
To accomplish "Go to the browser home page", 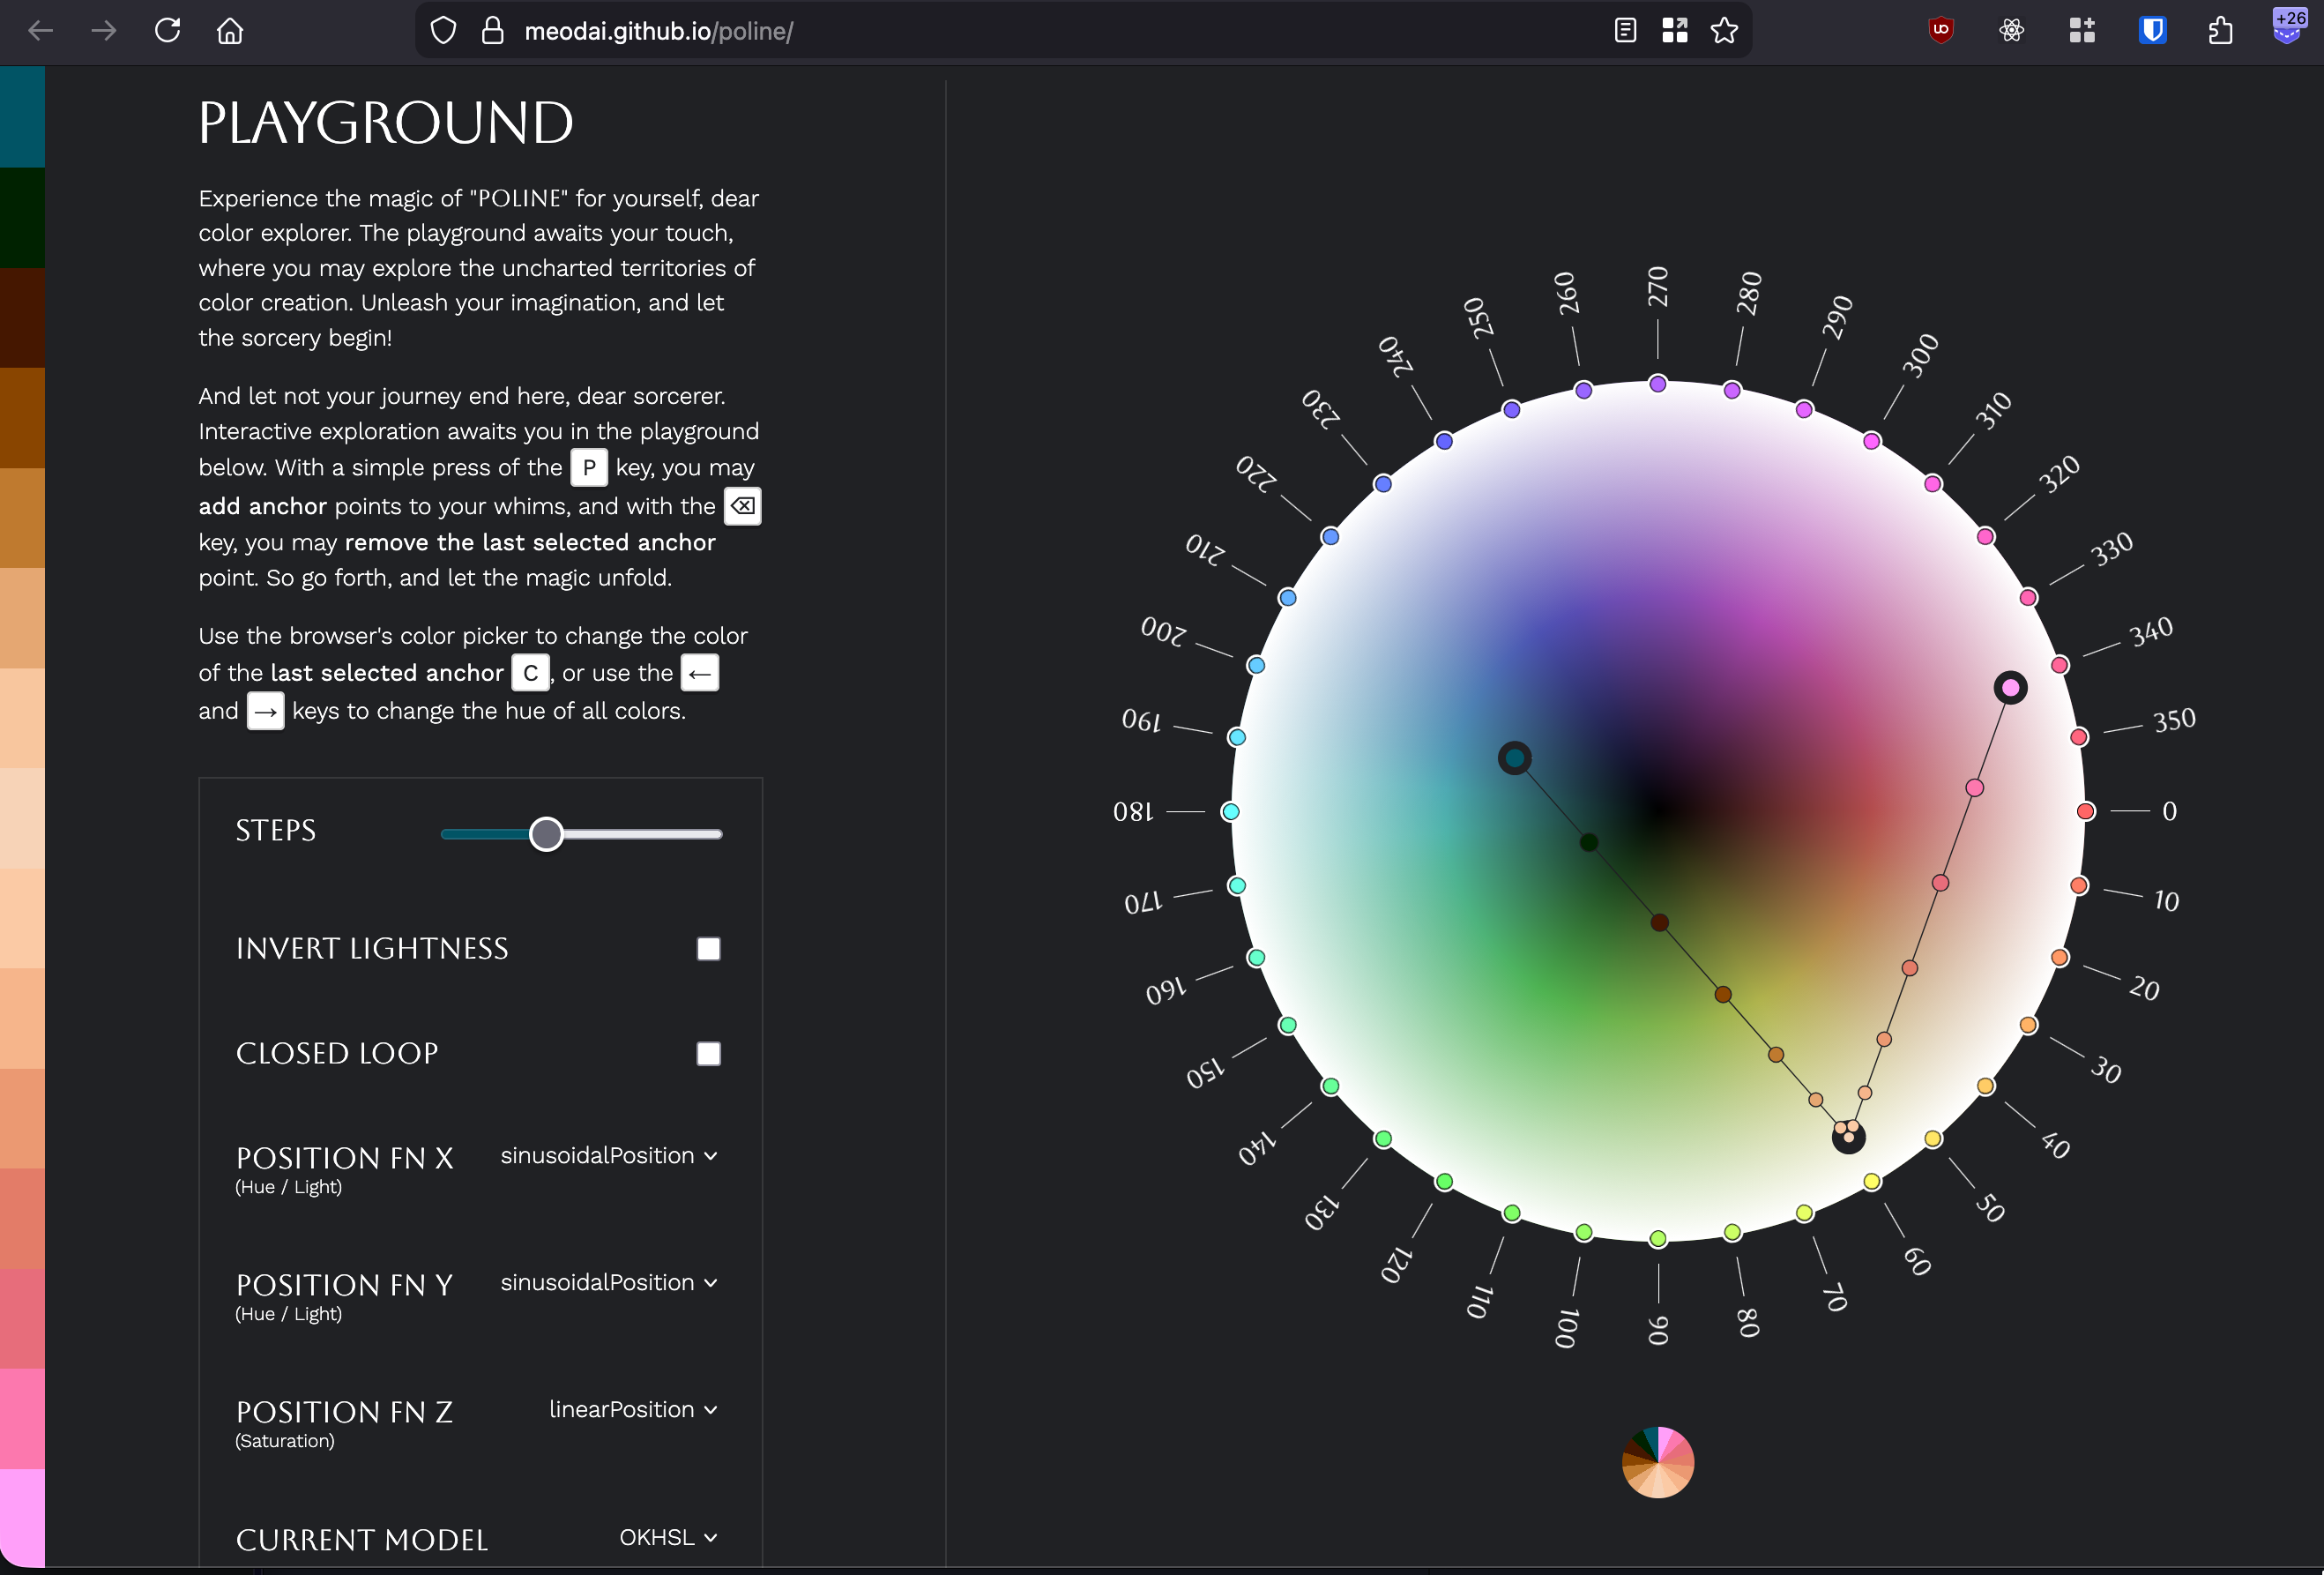I will point(230,31).
